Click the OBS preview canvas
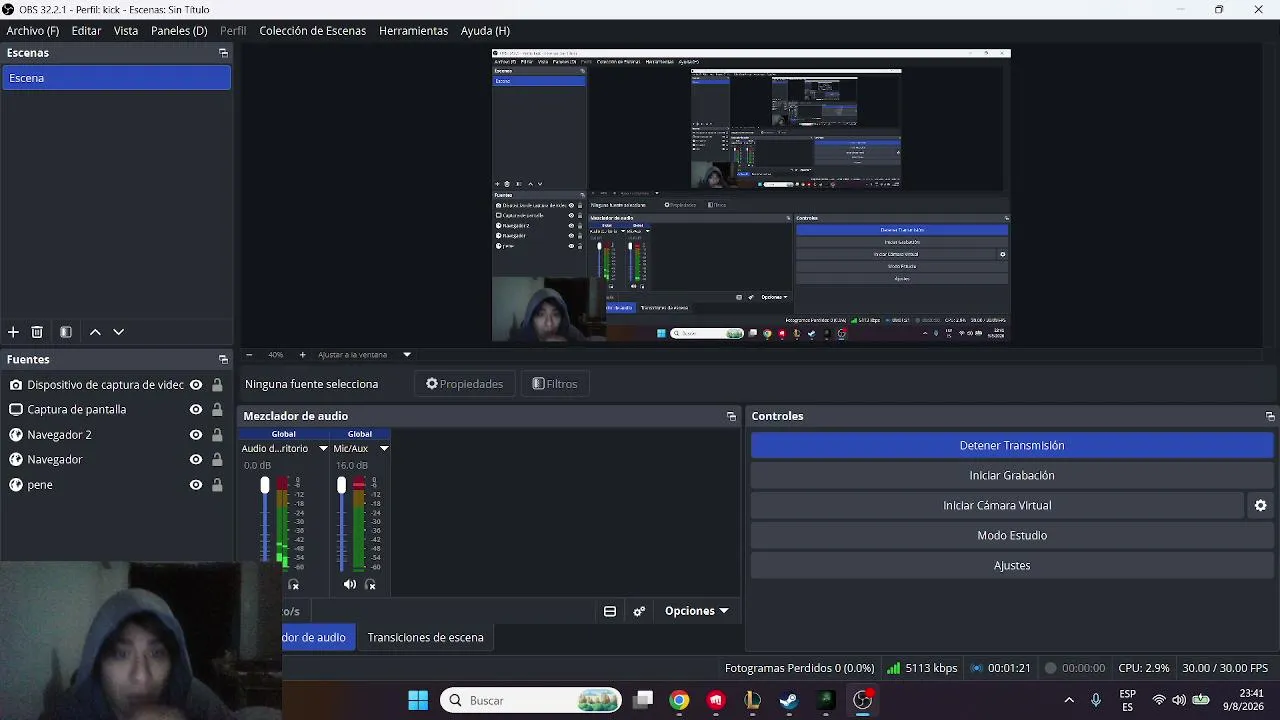 click(x=751, y=195)
